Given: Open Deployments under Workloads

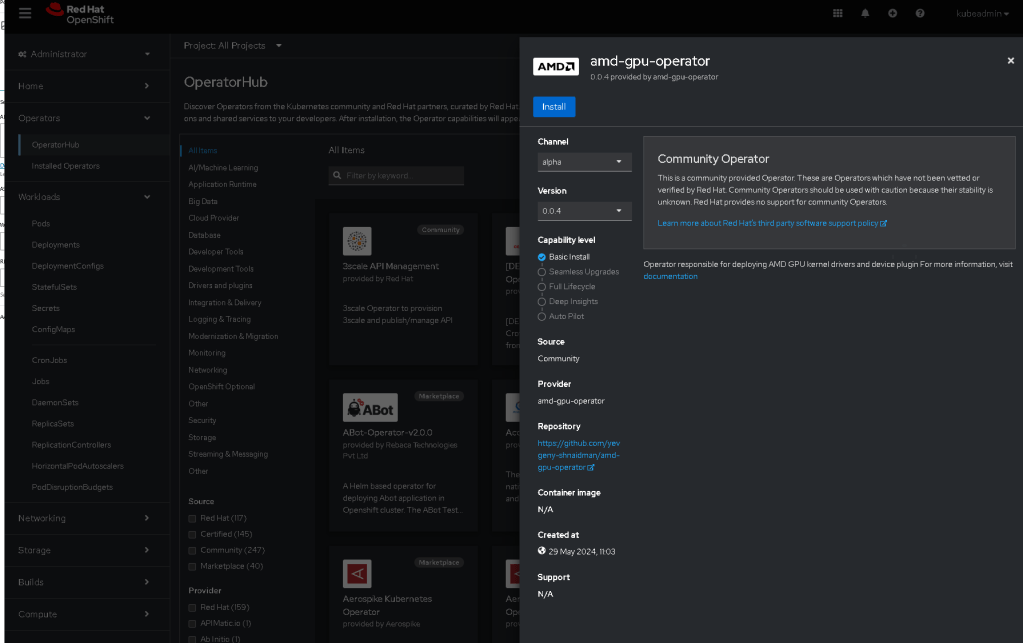Looking at the screenshot, I should pos(55,245).
